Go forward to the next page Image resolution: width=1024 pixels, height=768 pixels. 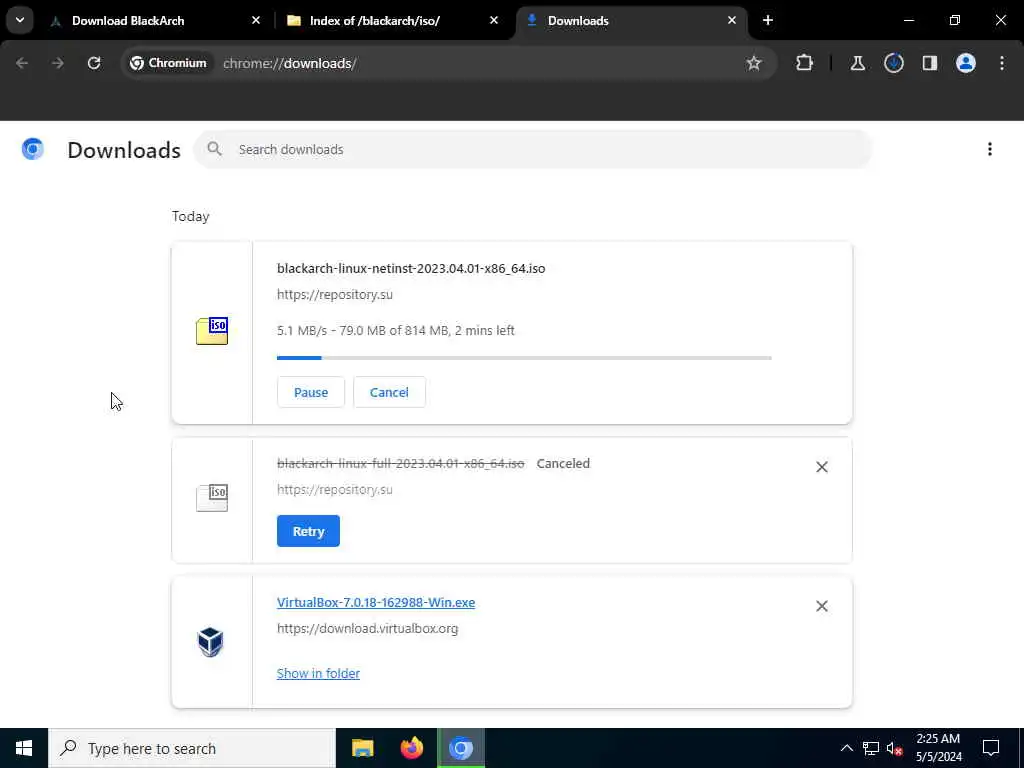pyautogui.click(x=57, y=63)
